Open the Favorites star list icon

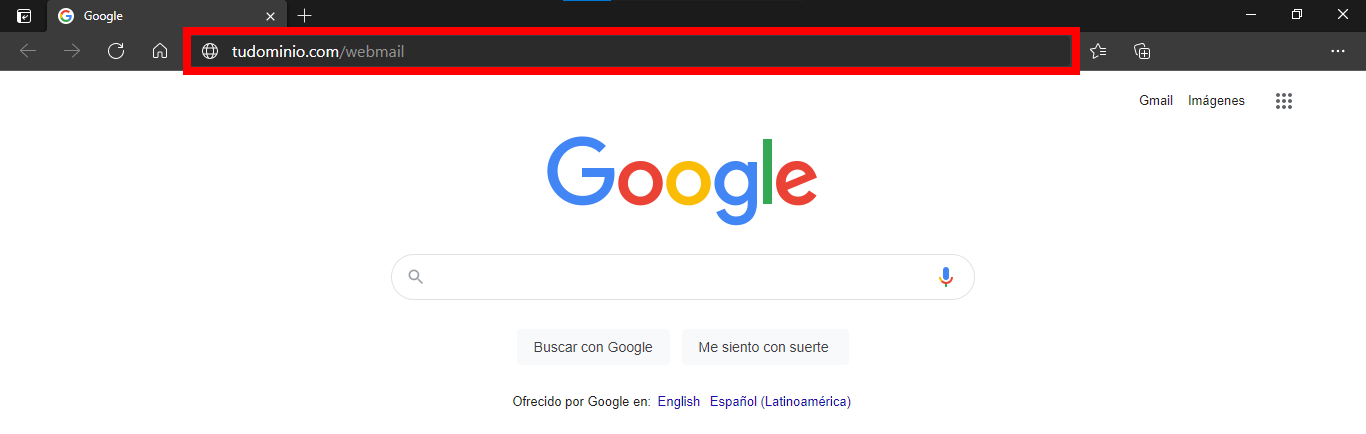(1098, 51)
